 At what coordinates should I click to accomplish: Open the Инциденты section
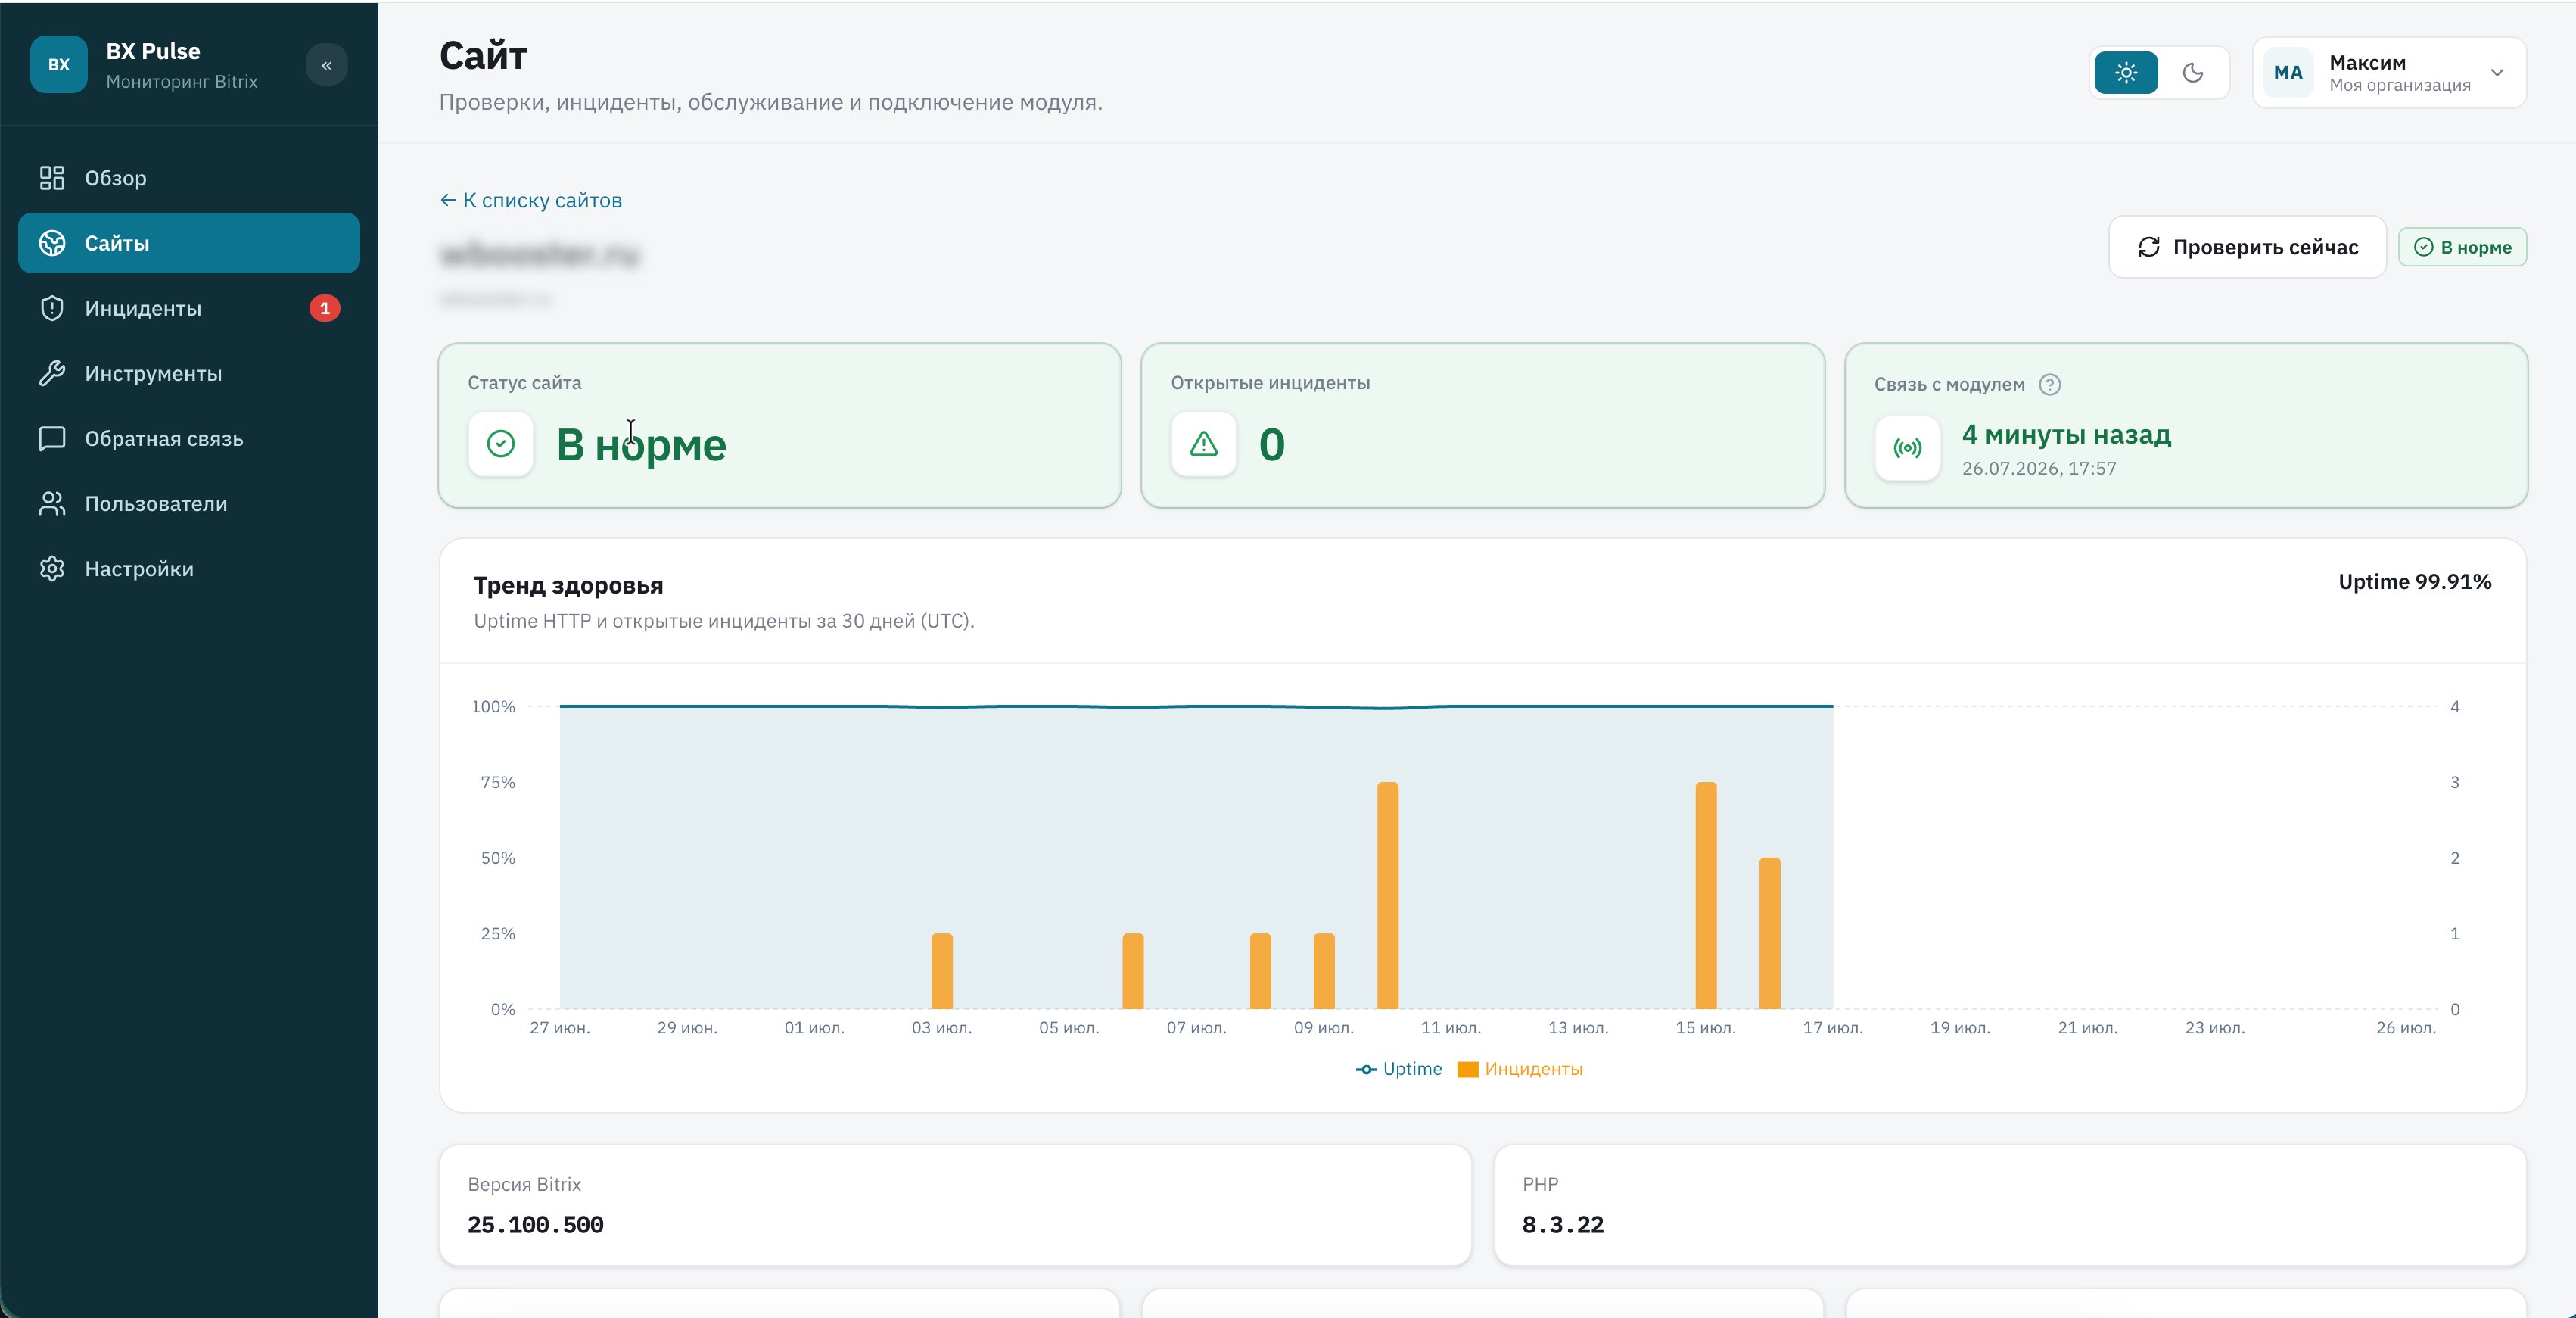[189, 308]
